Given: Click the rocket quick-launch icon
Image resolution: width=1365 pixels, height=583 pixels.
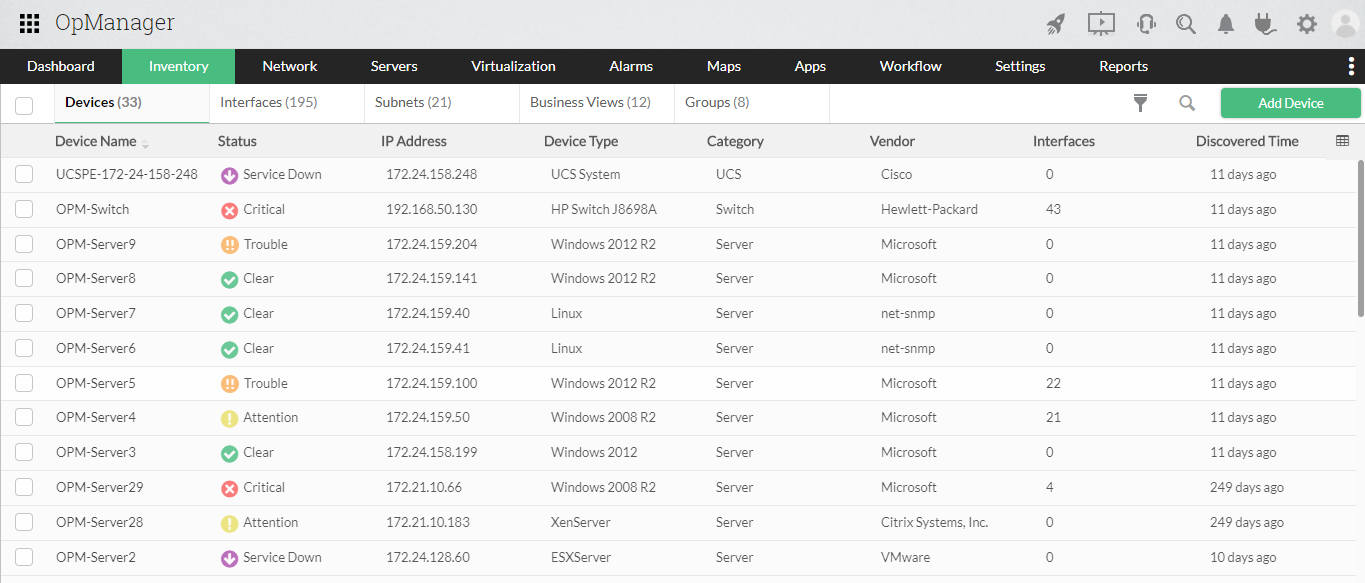Looking at the screenshot, I should click(x=1055, y=24).
